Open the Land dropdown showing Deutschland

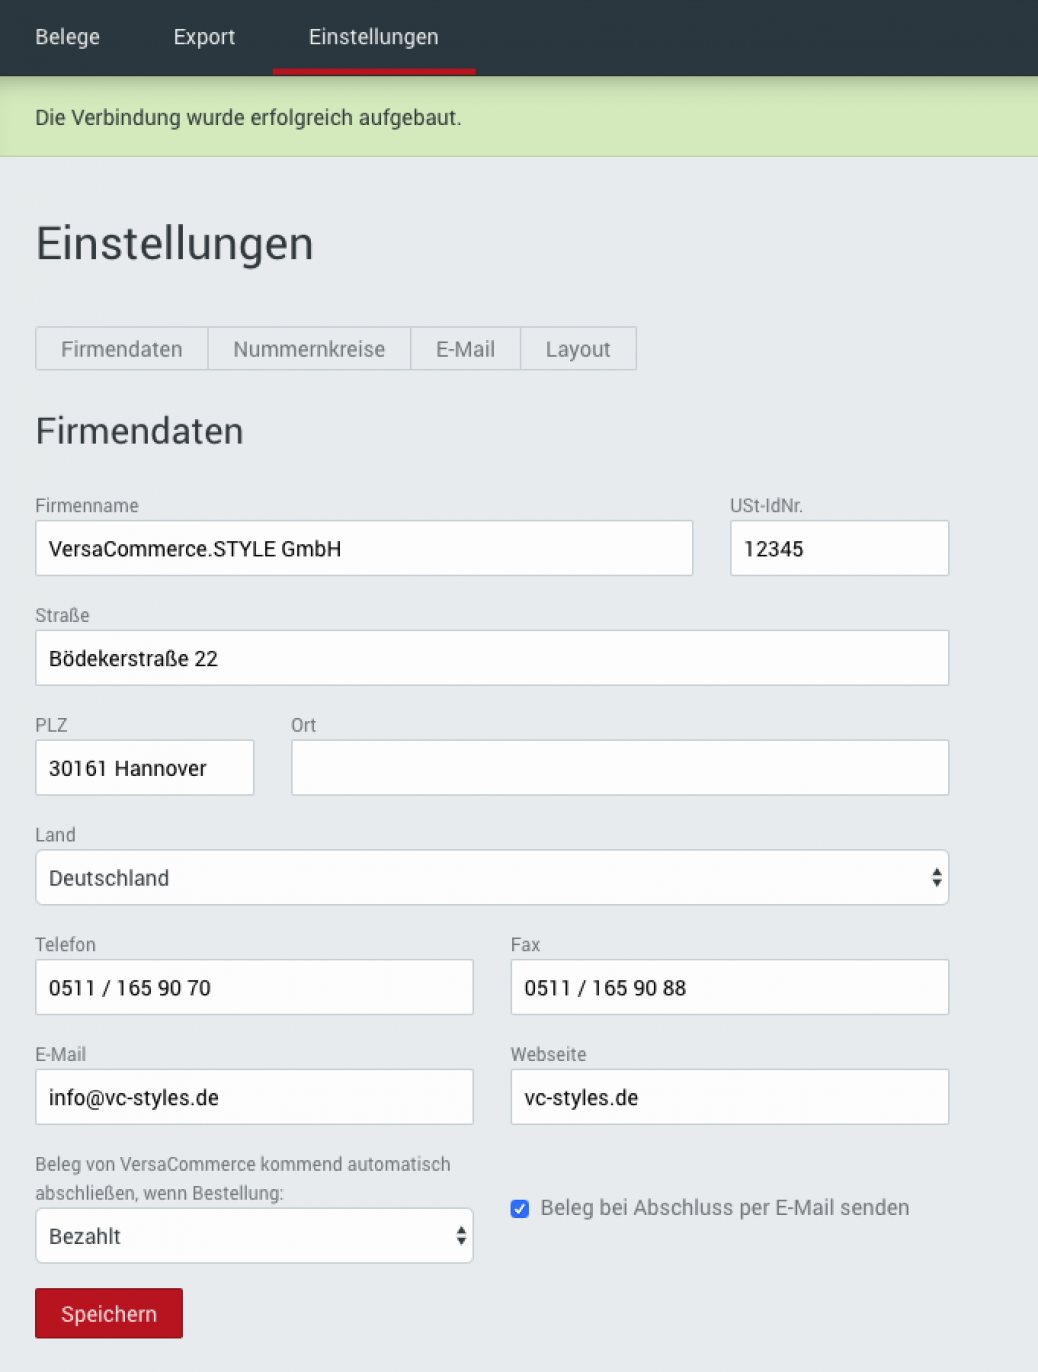click(x=492, y=878)
